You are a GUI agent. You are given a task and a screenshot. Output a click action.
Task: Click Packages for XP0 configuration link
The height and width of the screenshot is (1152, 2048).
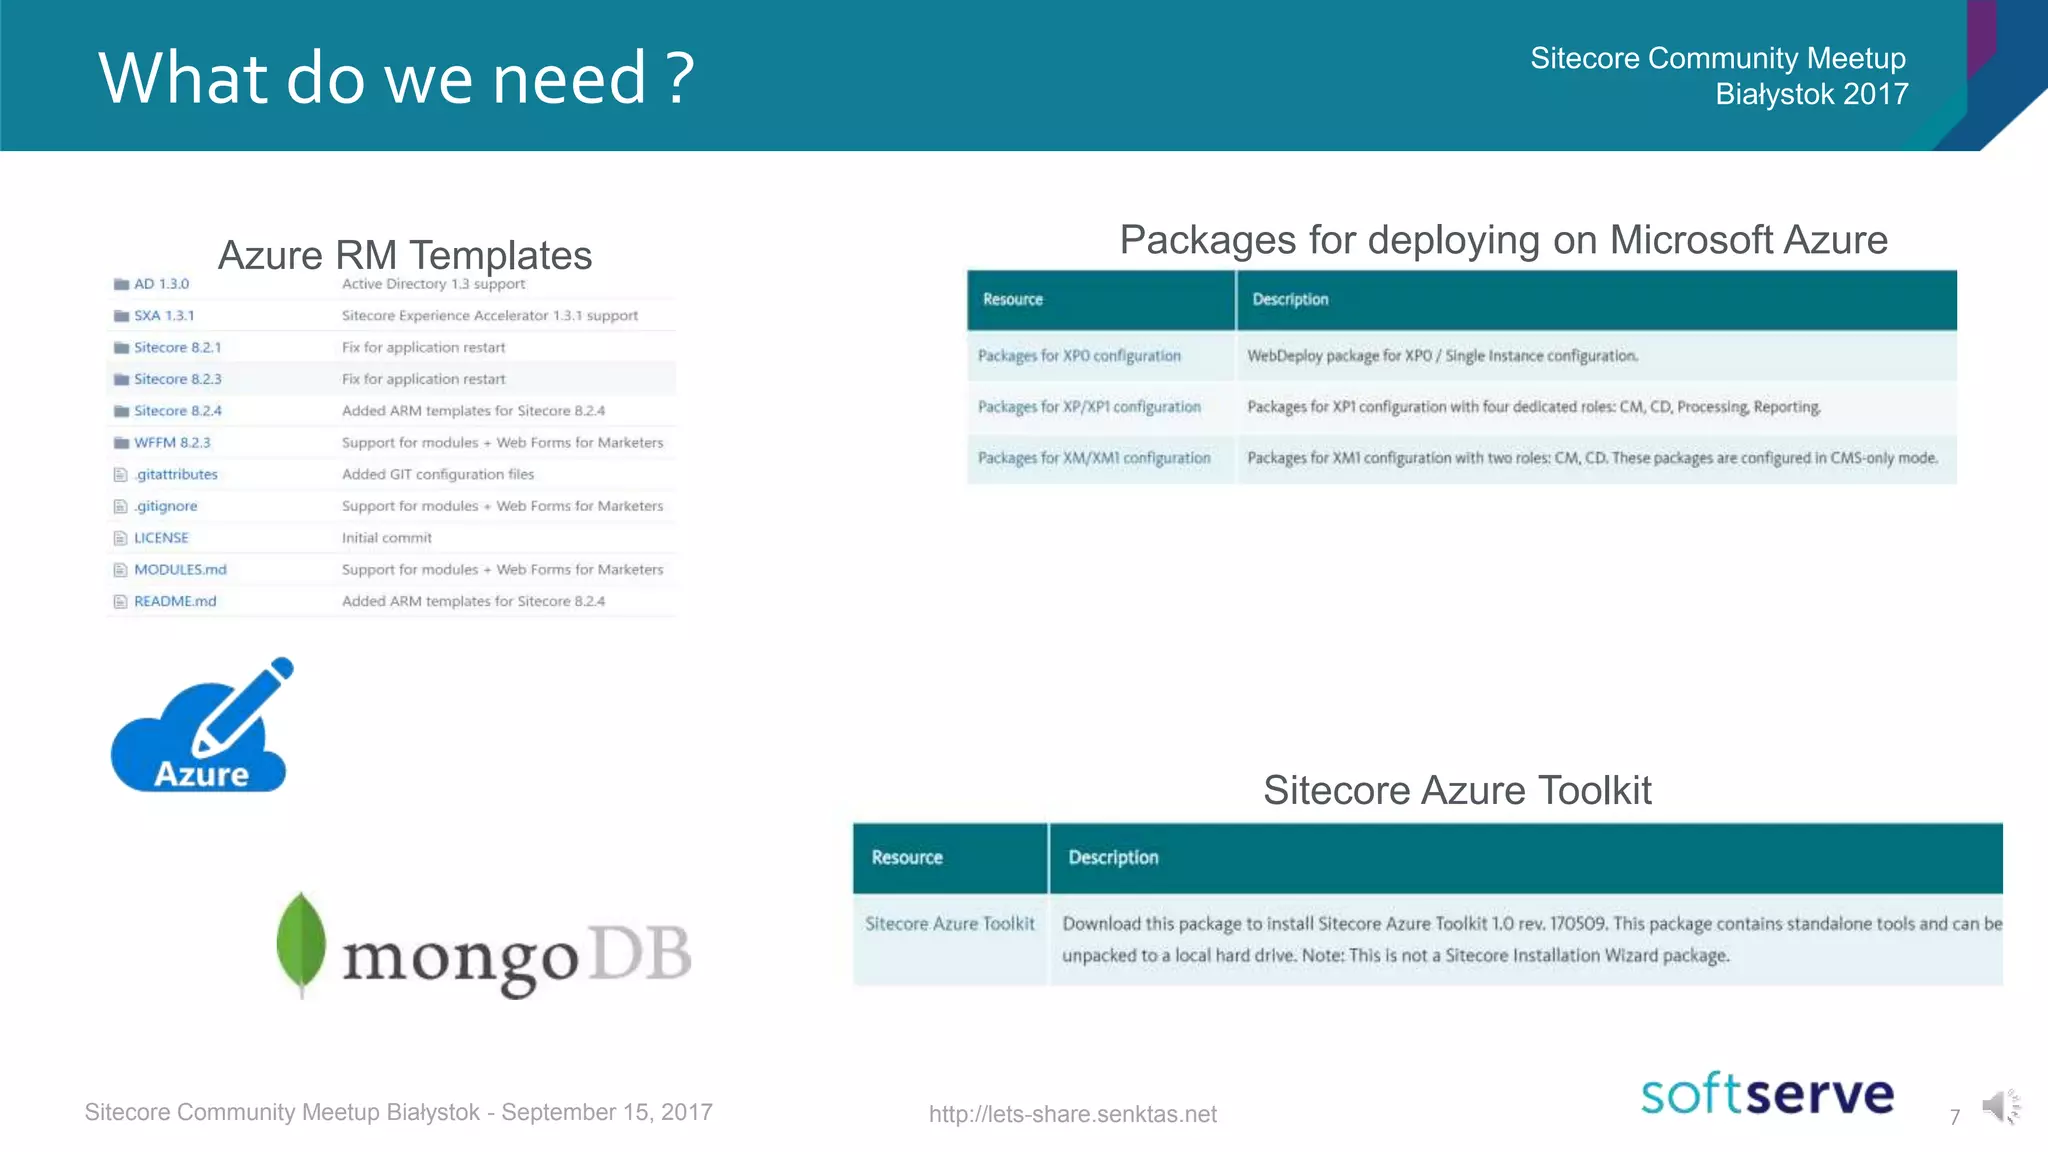click(1079, 356)
